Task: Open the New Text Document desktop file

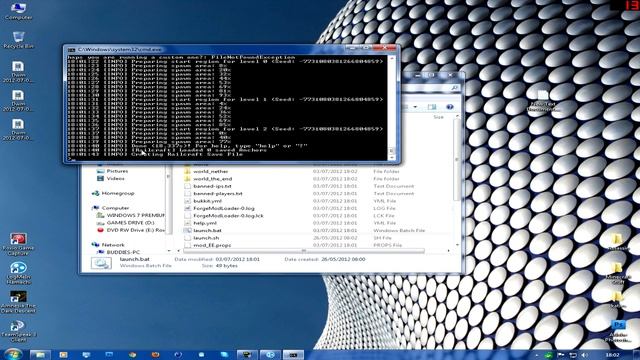Action: (x=542, y=101)
